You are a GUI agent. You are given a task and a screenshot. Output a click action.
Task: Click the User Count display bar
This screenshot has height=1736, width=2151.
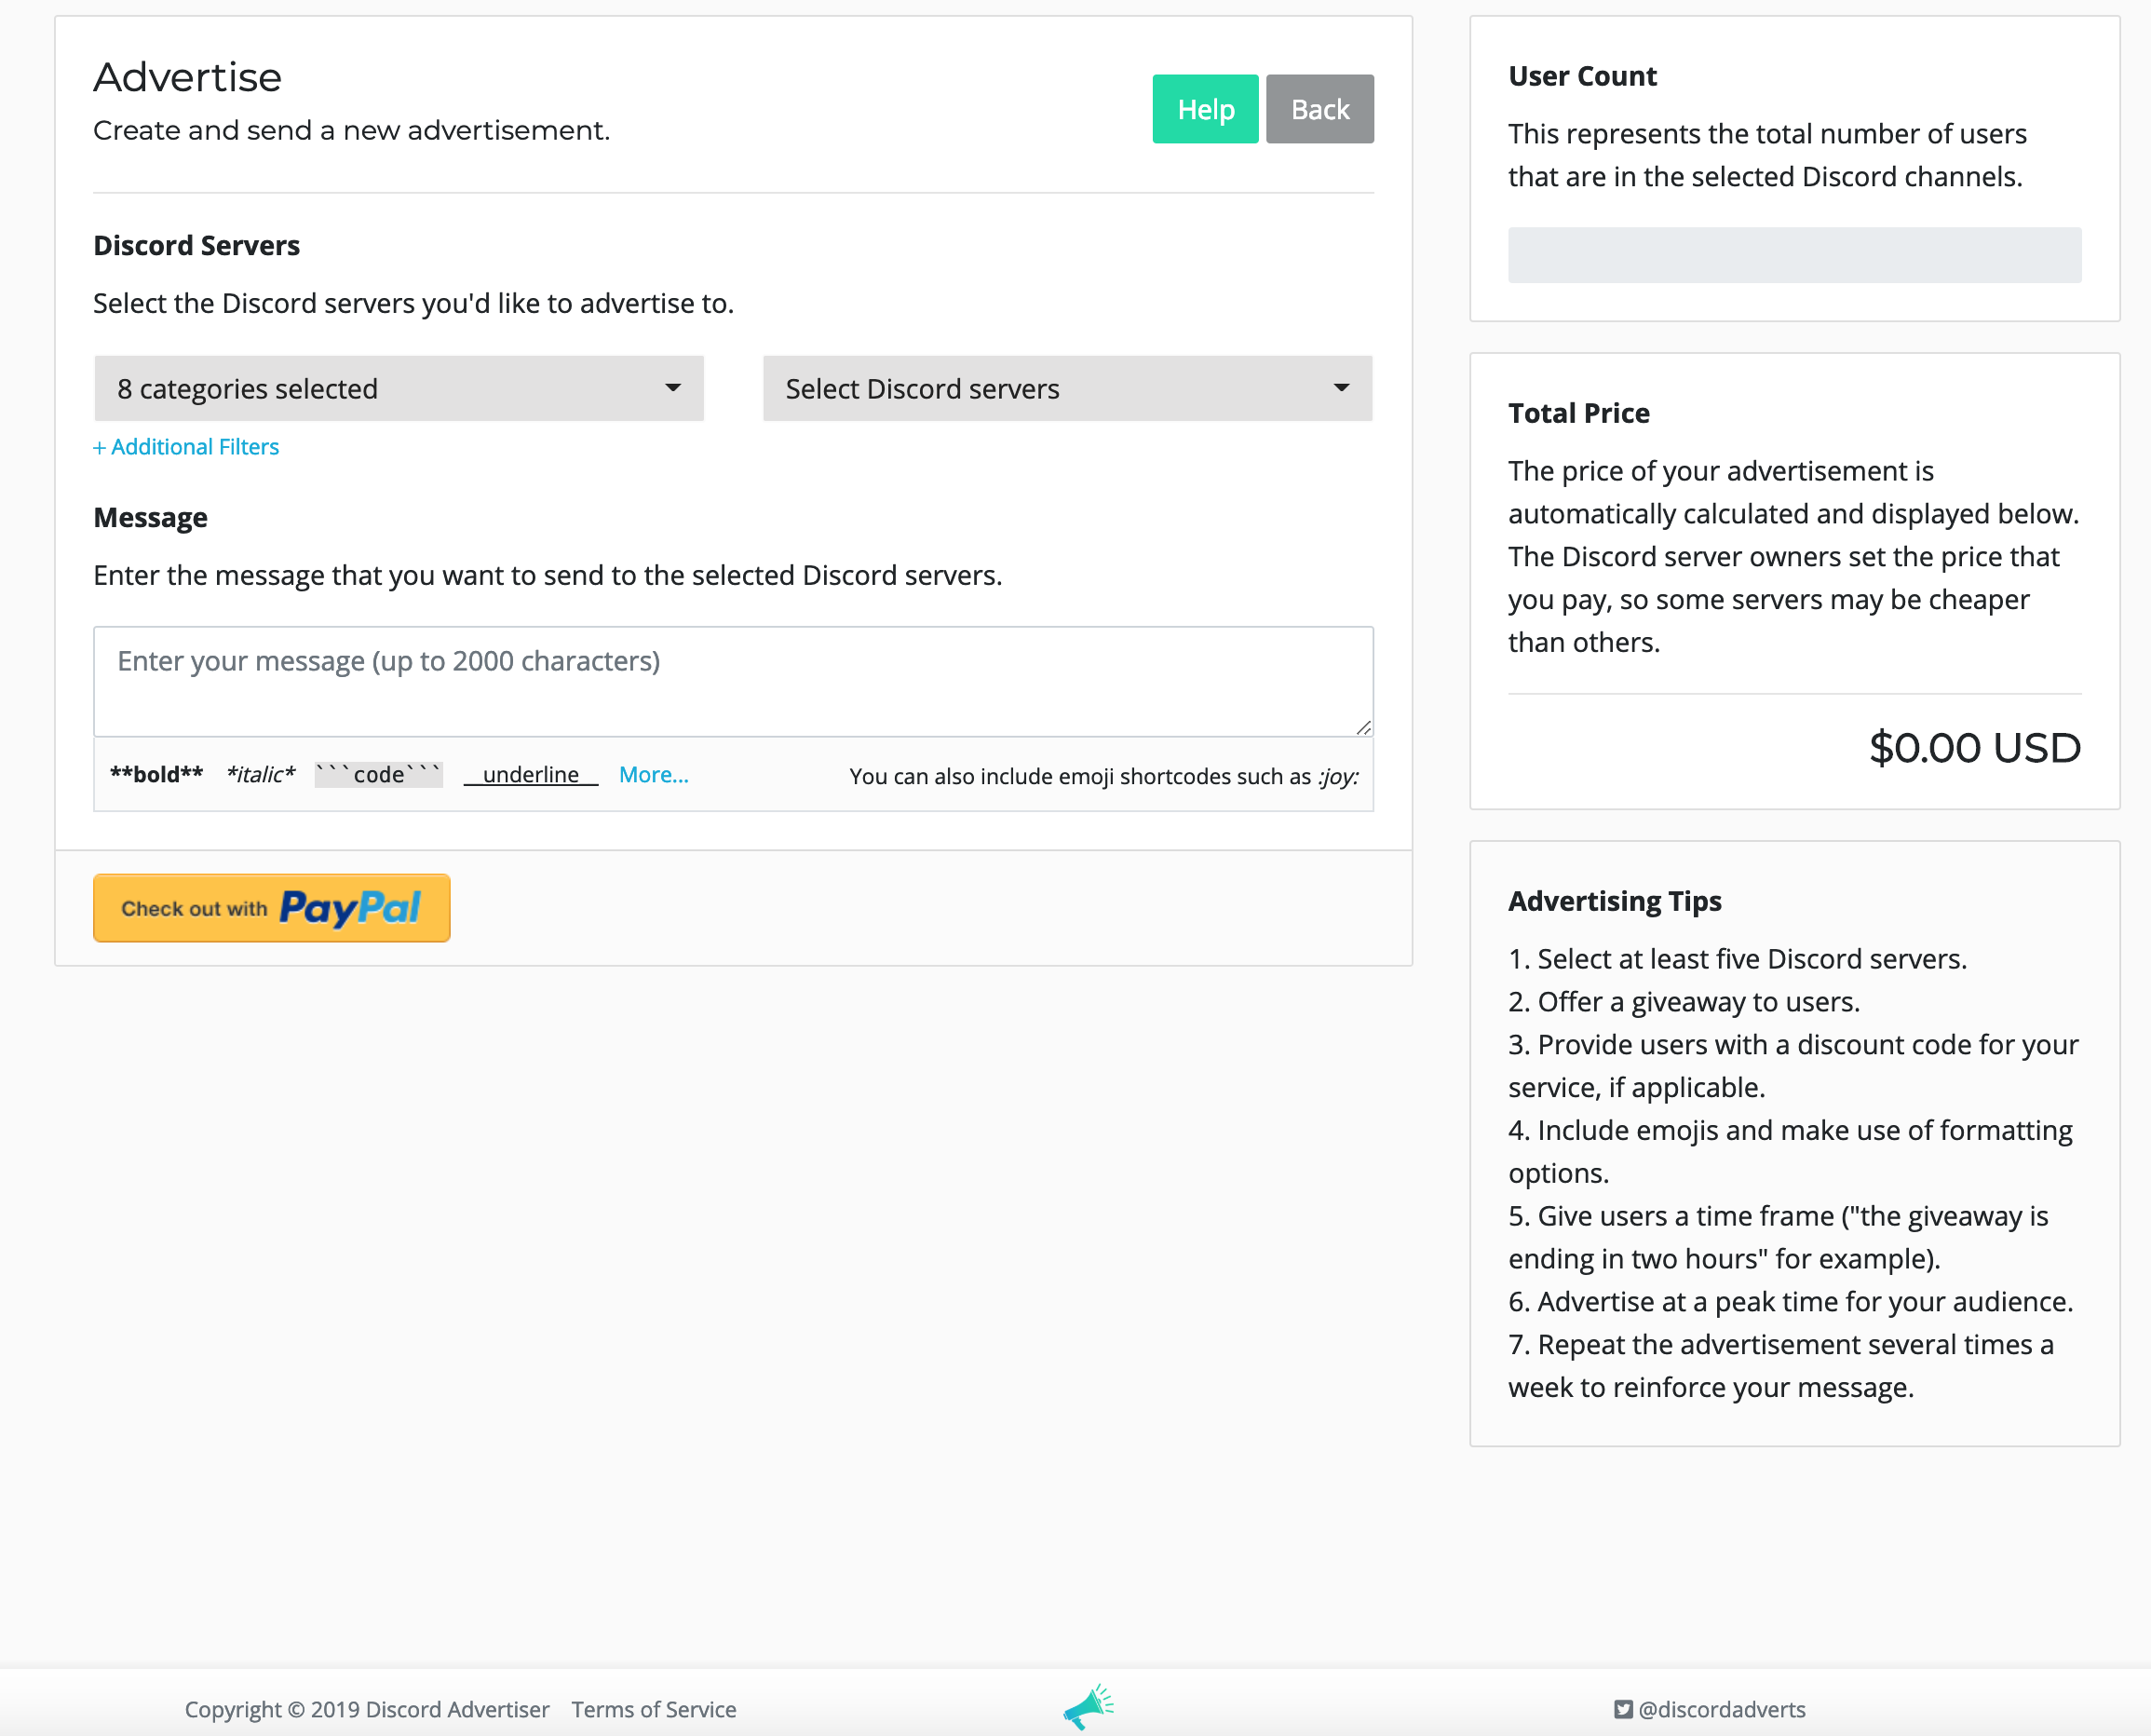click(x=1794, y=255)
